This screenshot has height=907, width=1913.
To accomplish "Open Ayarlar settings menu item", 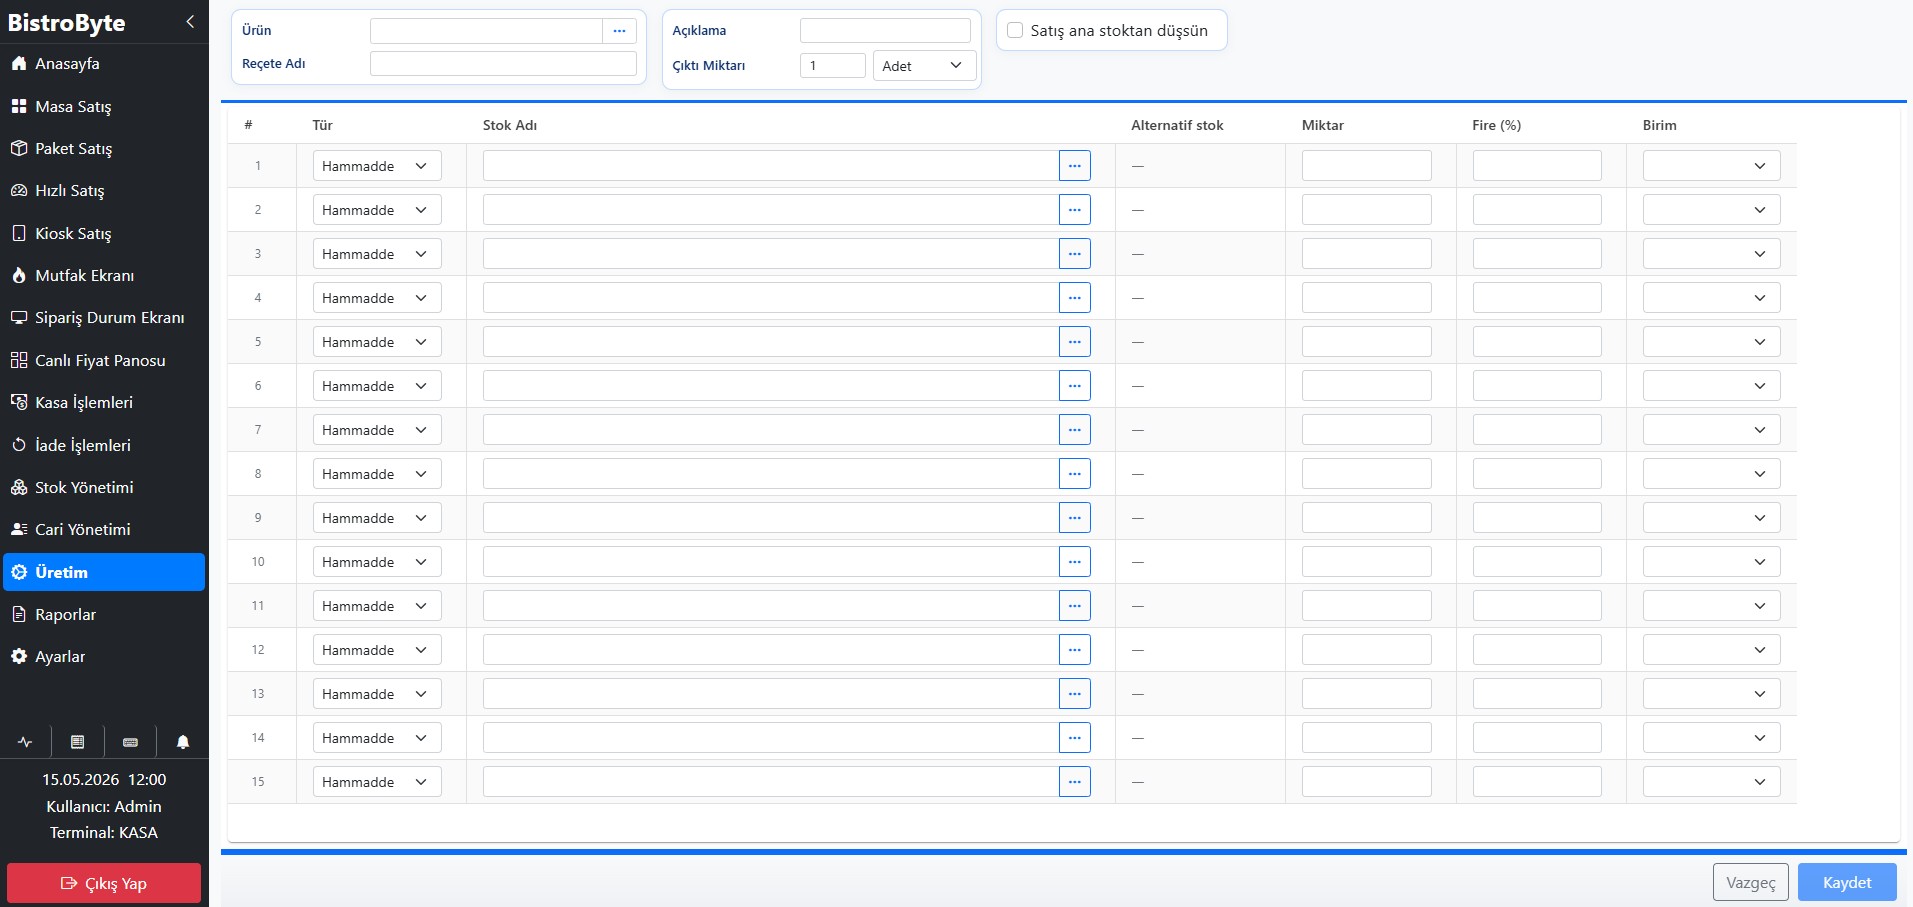I will click(x=104, y=657).
